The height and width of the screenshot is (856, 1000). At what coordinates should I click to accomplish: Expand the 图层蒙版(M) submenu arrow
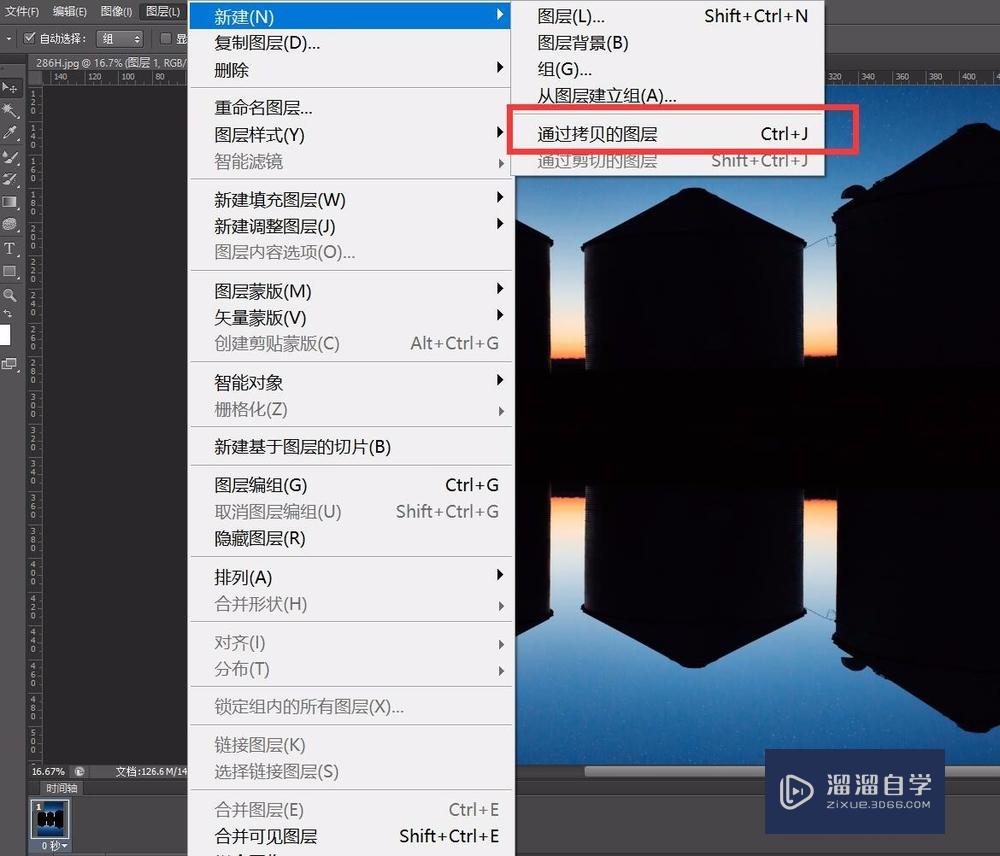[x=500, y=289]
